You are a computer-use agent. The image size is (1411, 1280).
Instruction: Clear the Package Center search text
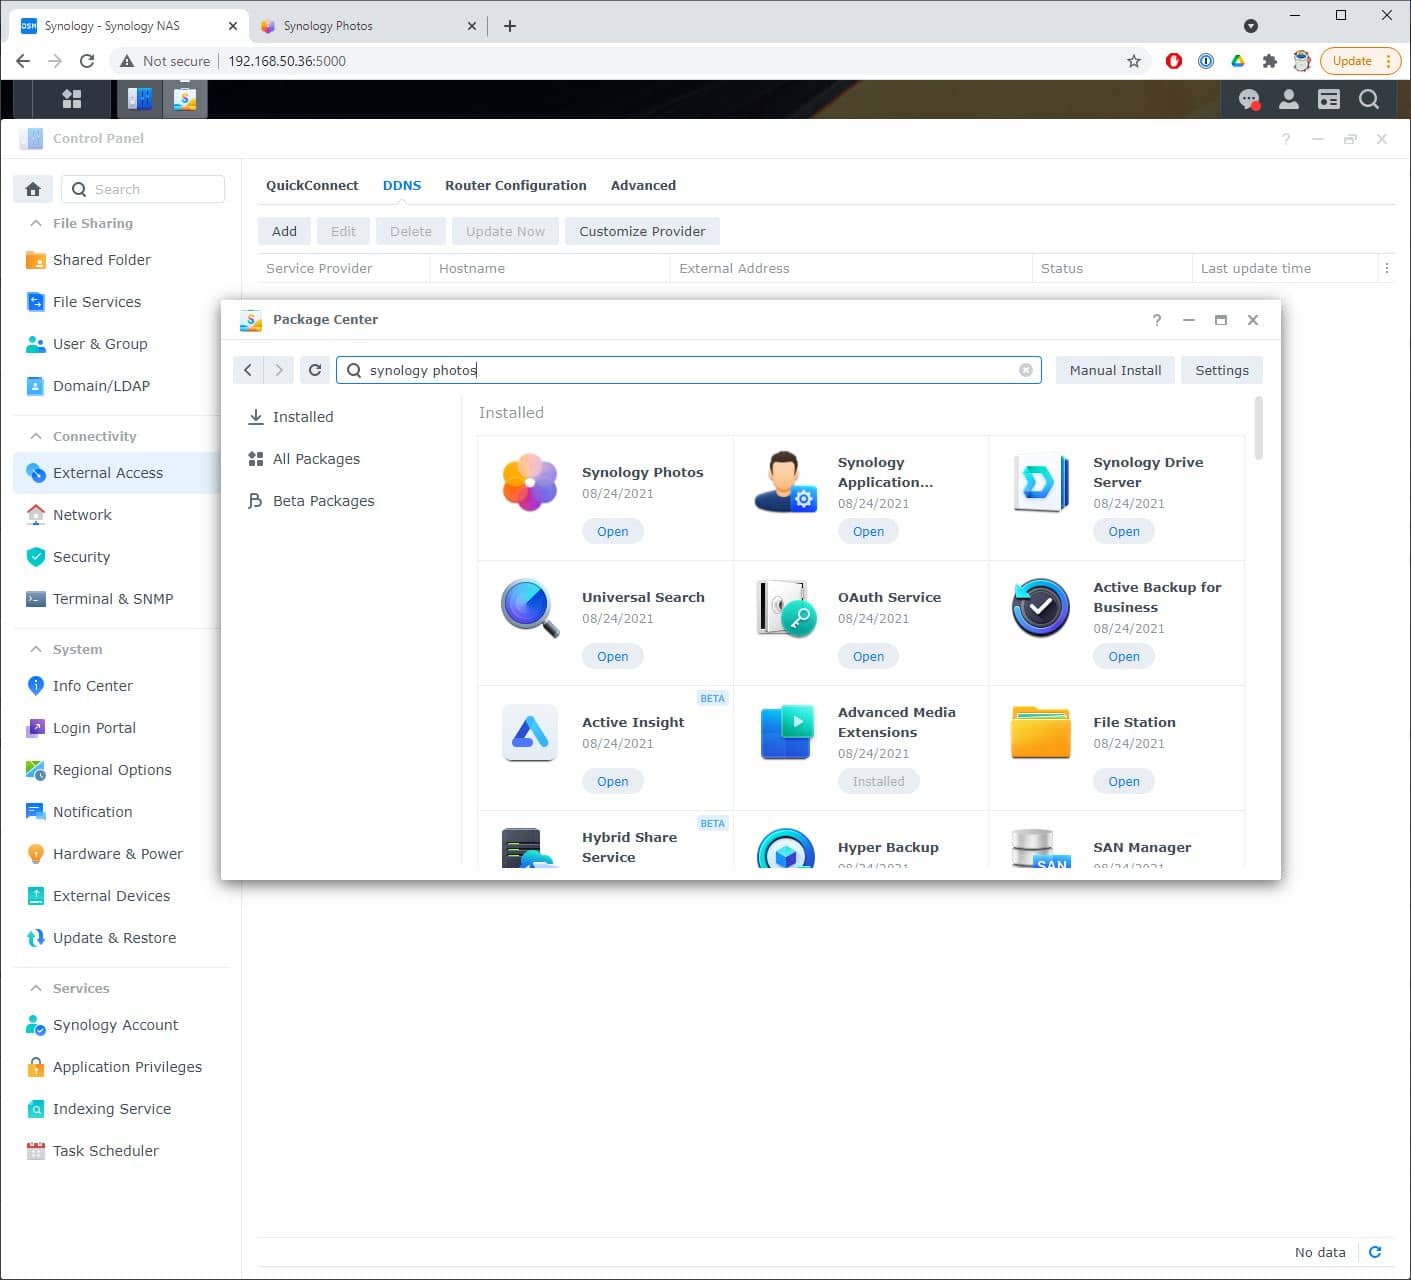pyautogui.click(x=1025, y=370)
